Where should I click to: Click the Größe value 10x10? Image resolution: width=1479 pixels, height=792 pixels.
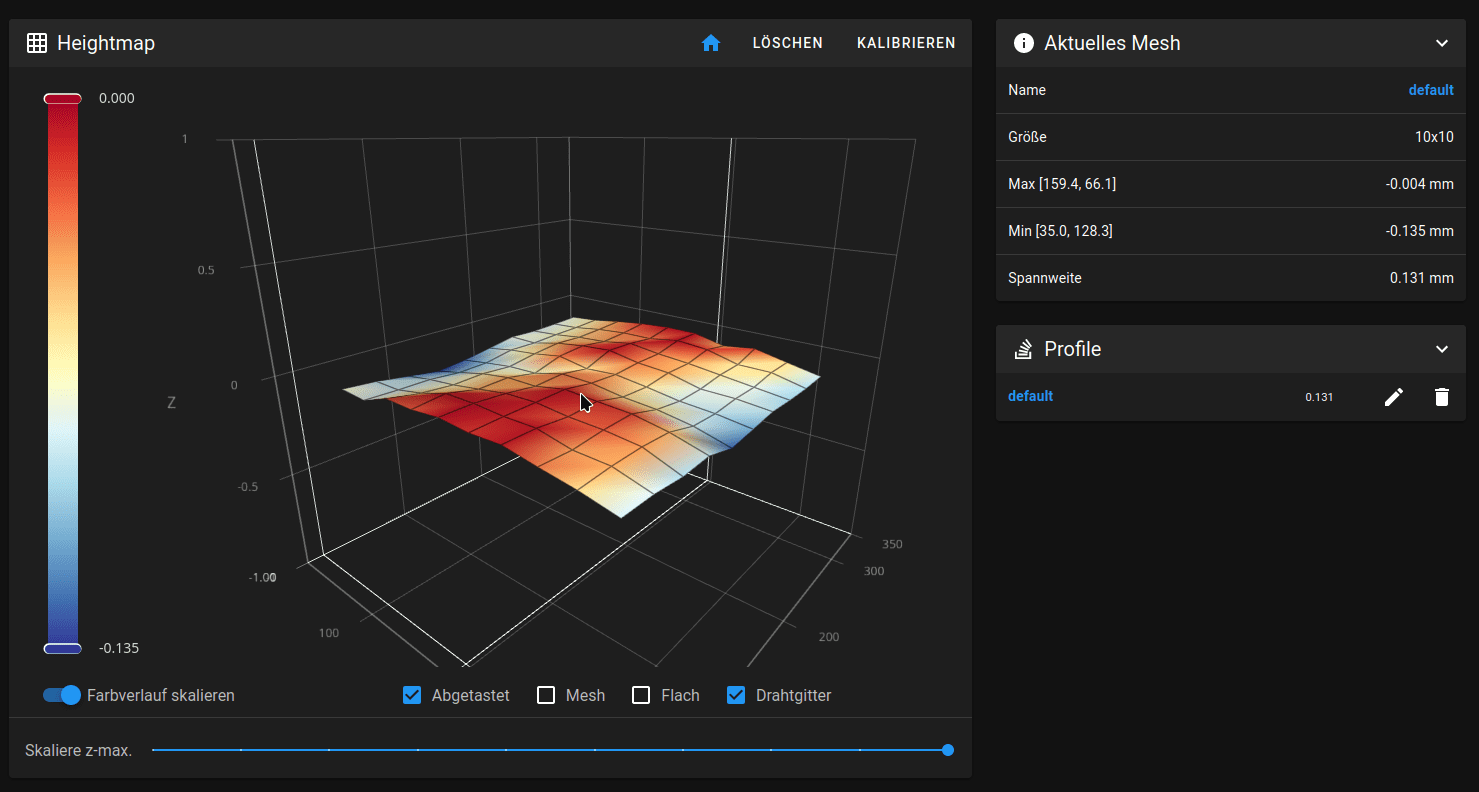point(1434,137)
